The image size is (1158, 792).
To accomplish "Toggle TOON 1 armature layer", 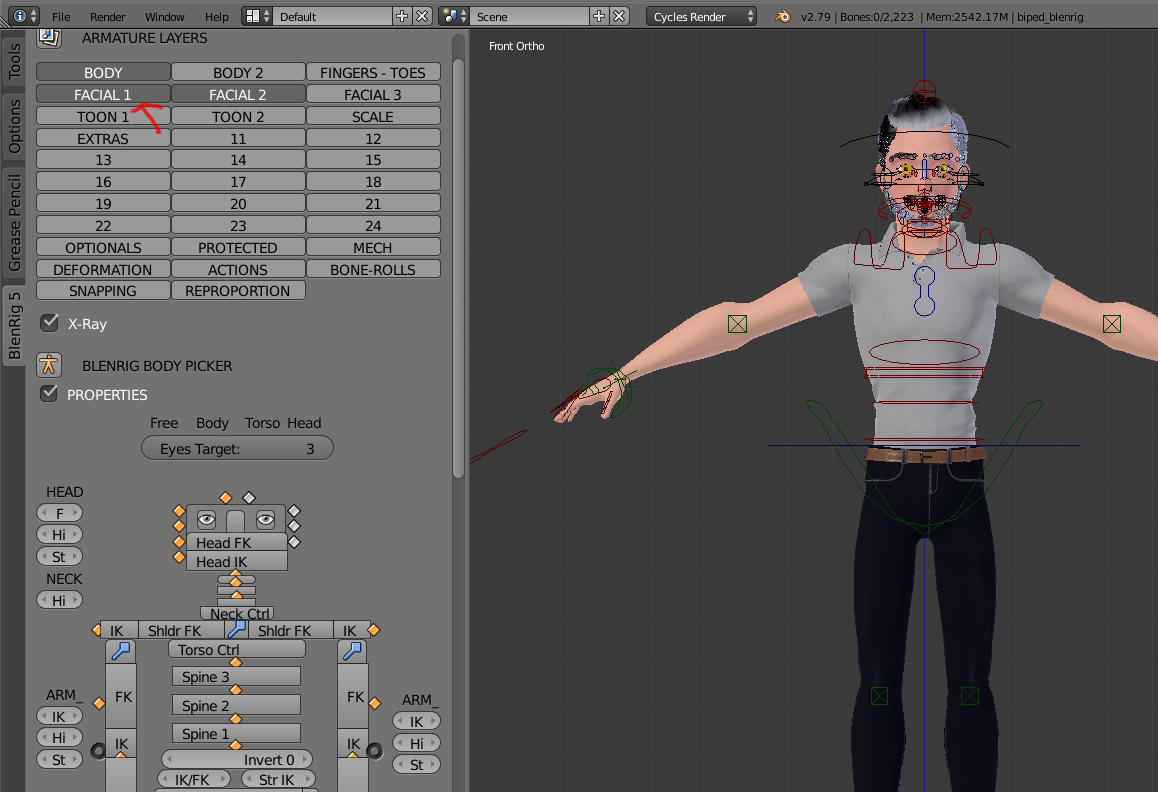I will (x=103, y=116).
